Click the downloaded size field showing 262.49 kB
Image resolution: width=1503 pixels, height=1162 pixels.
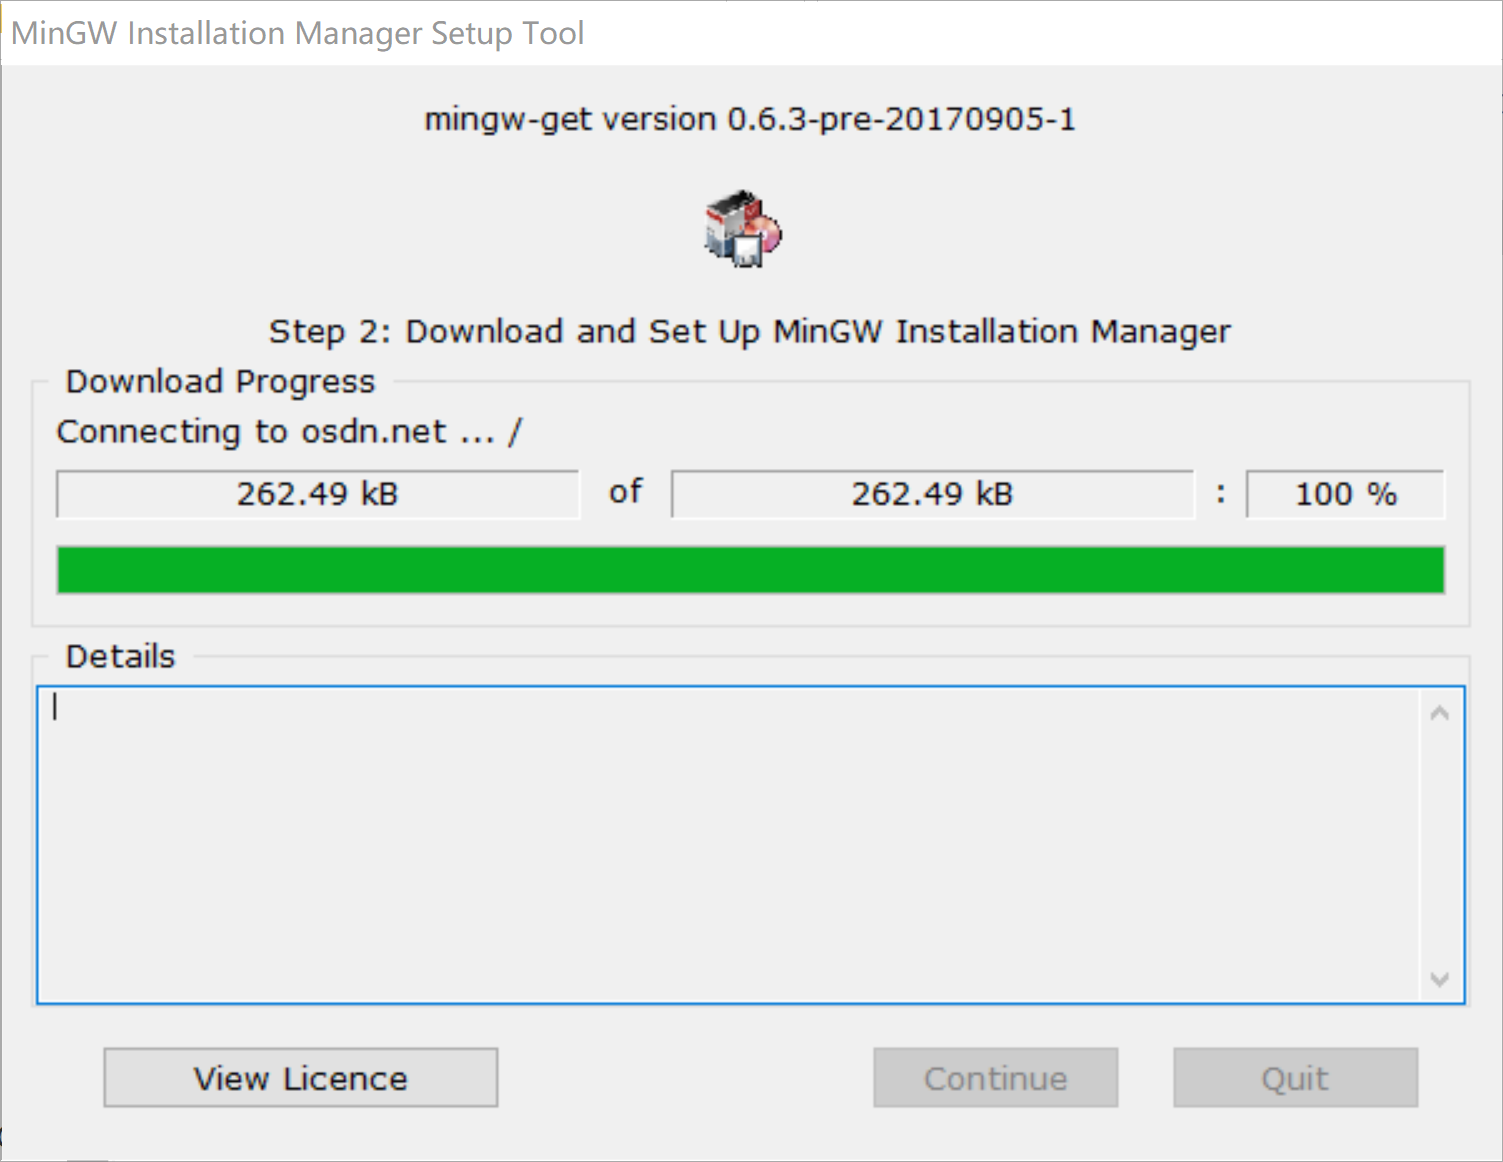click(318, 494)
